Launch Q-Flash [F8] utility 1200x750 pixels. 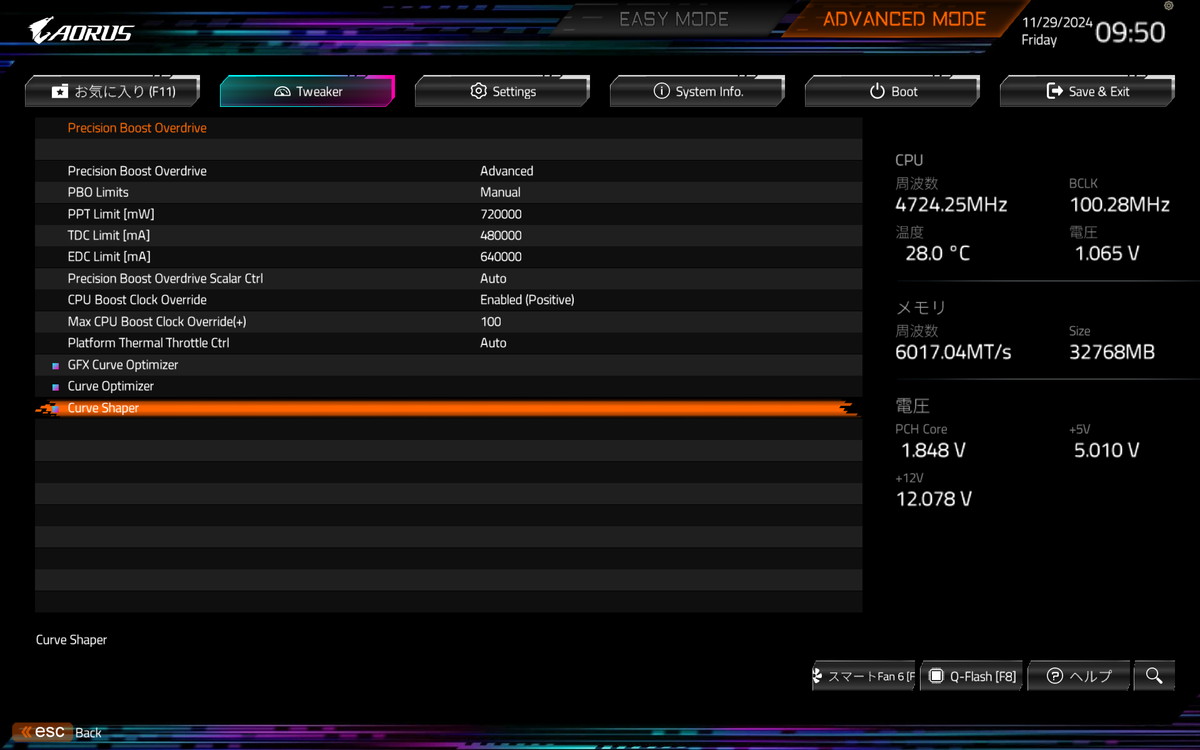[x=971, y=676]
